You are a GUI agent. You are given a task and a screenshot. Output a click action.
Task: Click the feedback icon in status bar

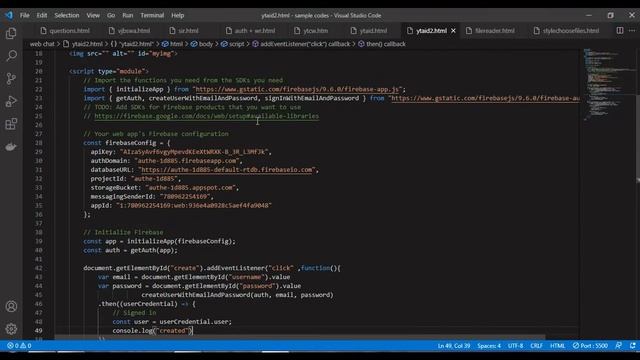619,346
